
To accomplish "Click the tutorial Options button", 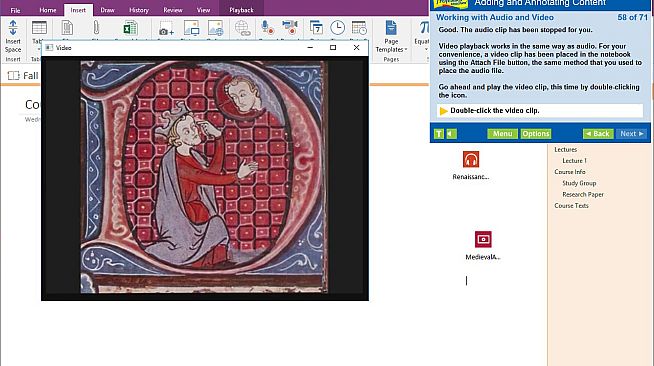I will (536, 134).
